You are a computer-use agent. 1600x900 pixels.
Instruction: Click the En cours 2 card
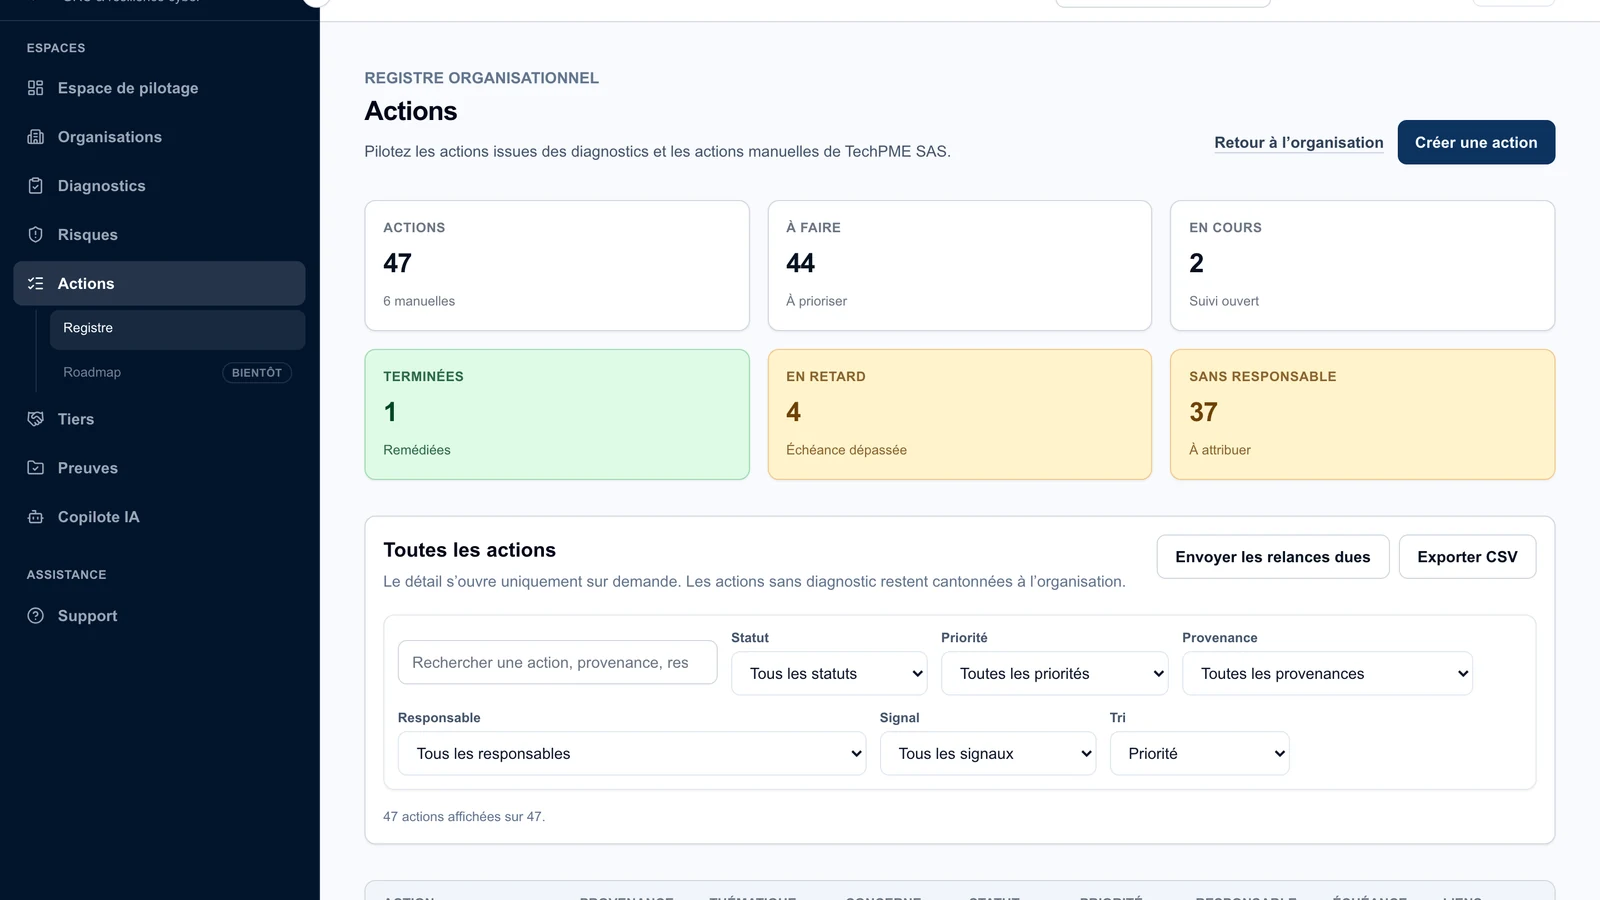pyautogui.click(x=1362, y=266)
